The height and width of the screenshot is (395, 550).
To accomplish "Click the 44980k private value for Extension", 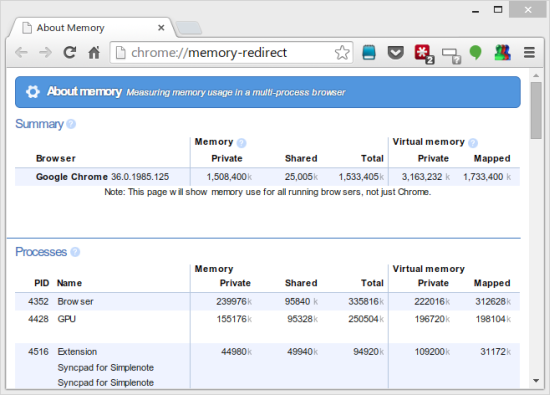I will pos(236,352).
